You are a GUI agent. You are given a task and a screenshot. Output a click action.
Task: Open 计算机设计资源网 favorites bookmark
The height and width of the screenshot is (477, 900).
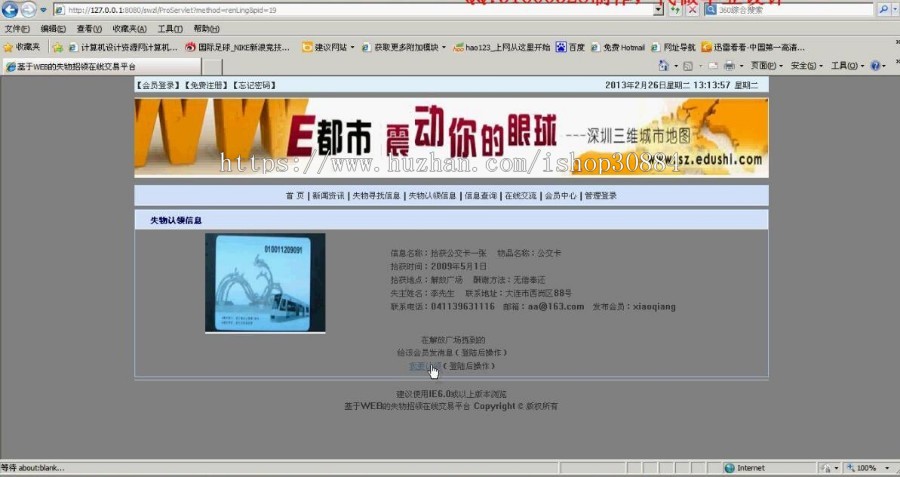[123, 47]
